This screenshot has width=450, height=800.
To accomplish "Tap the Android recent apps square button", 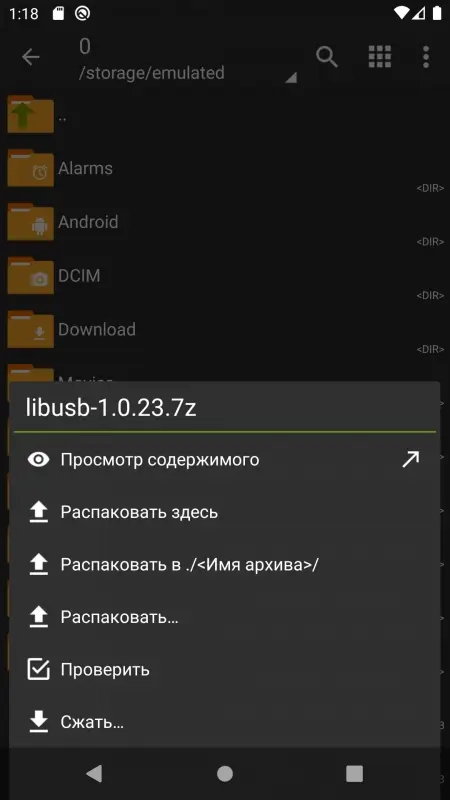I will (354, 774).
